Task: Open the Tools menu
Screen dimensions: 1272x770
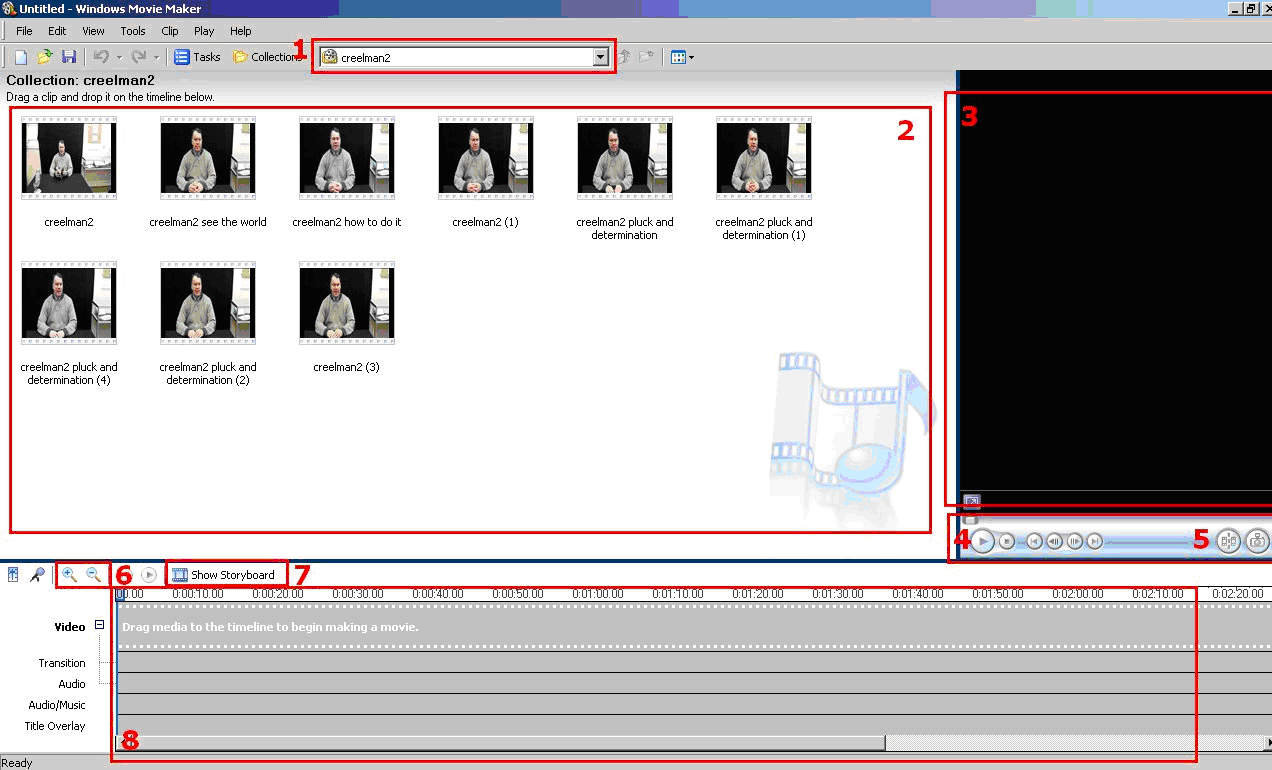Action: click(x=133, y=31)
